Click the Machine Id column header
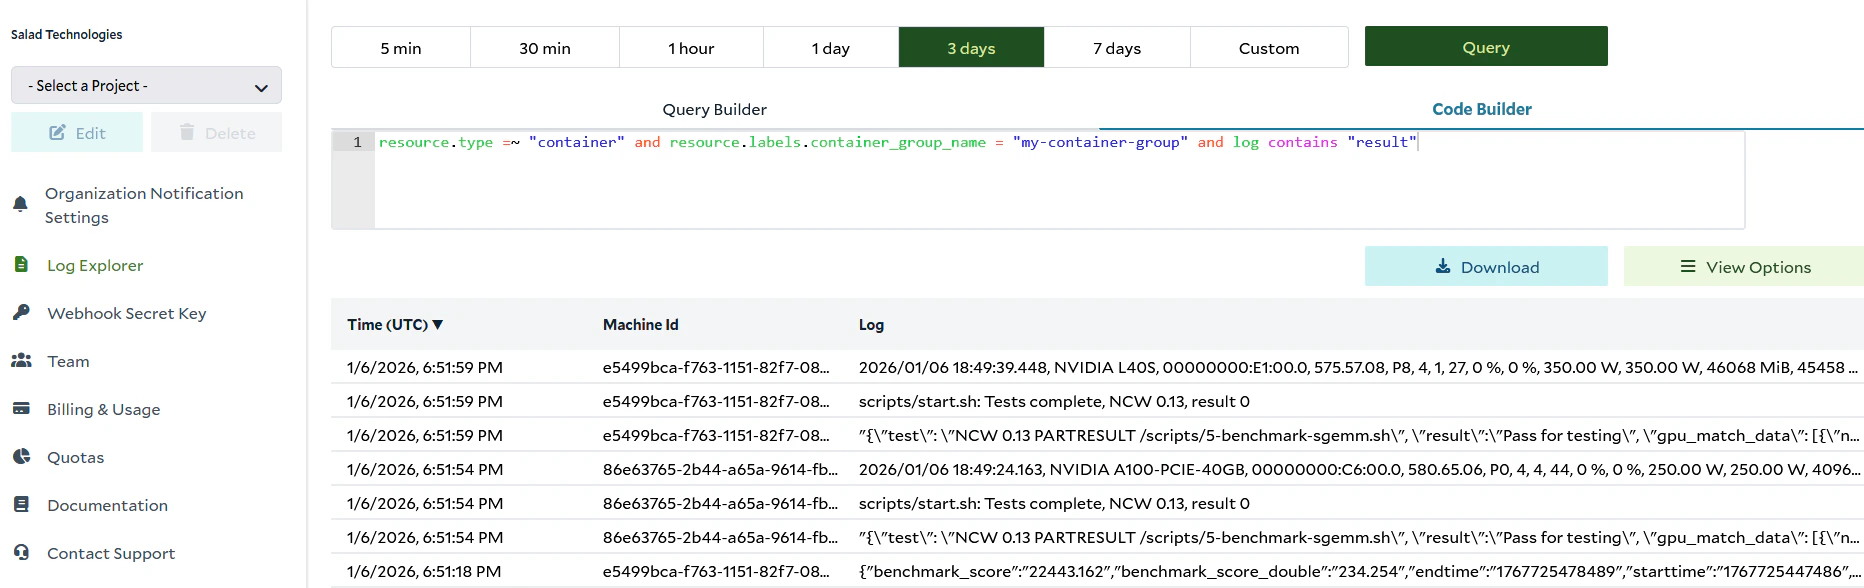Screen dimensions: 1864x588 point(640,324)
